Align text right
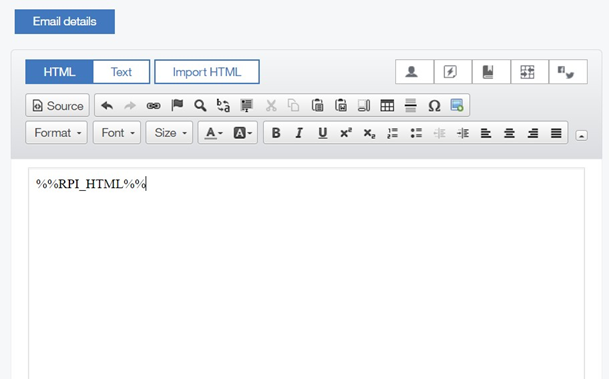The width and height of the screenshot is (609, 379). click(x=533, y=133)
